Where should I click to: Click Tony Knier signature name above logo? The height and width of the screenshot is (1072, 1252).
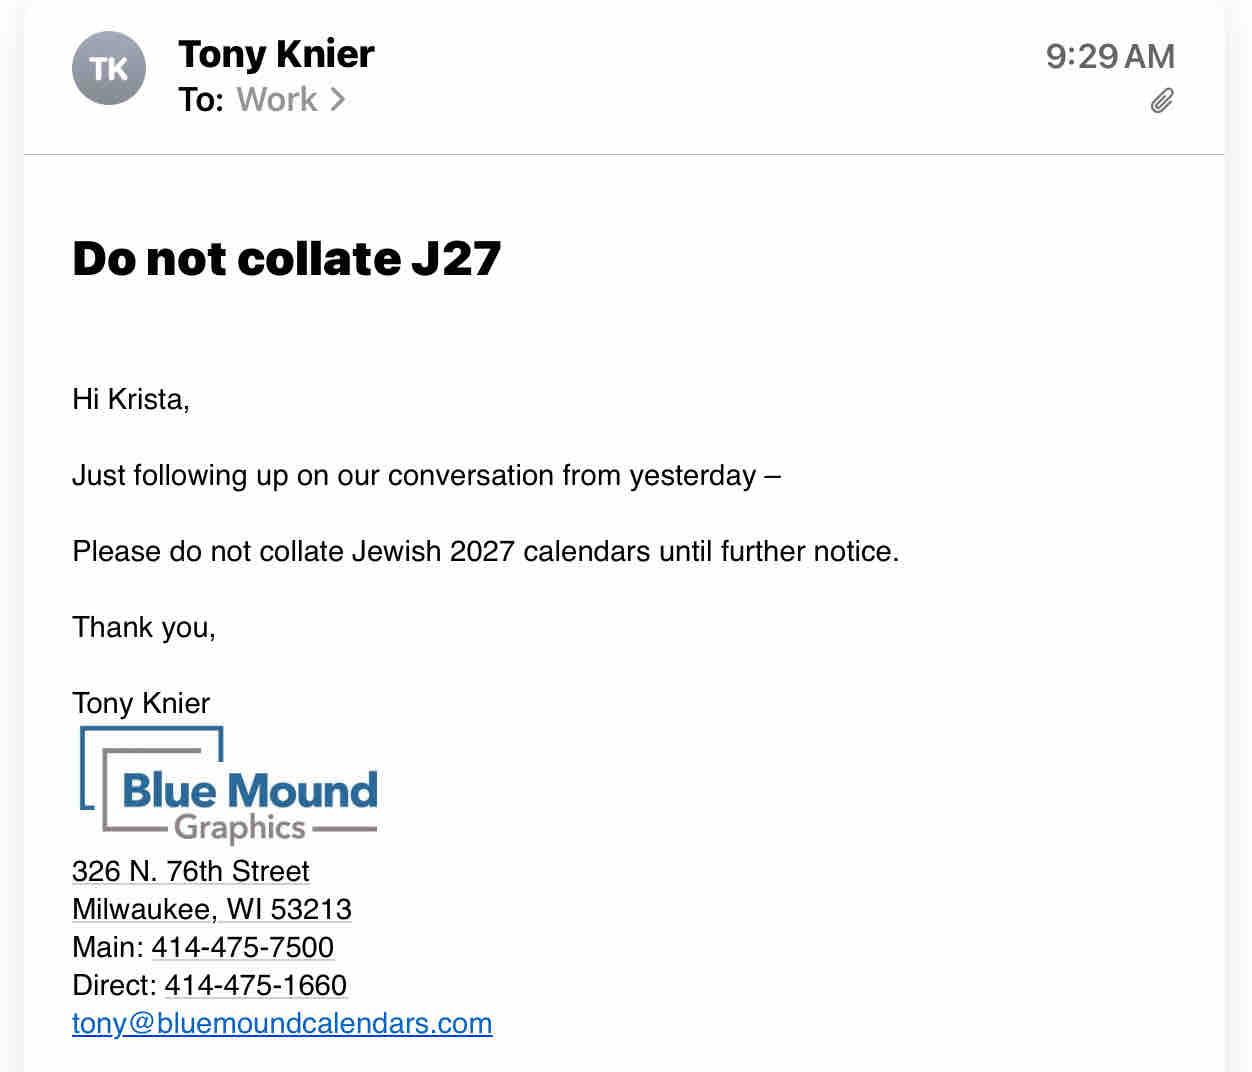(x=141, y=703)
